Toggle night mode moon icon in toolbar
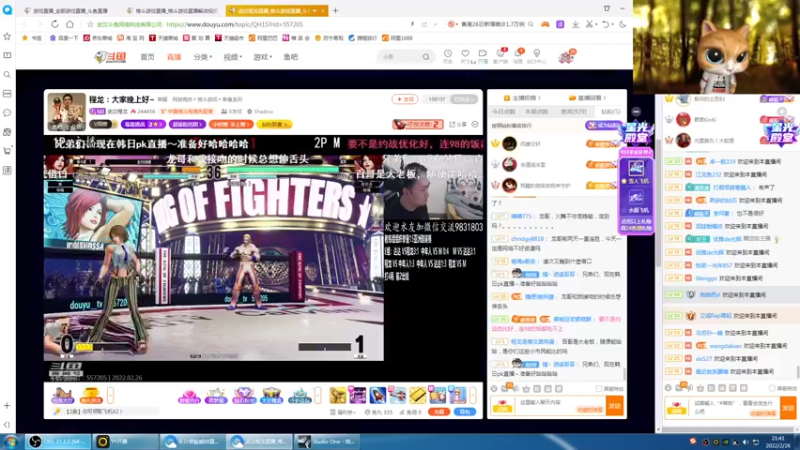The width and height of the screenshot is (800, 450). (x=622, y=24)
